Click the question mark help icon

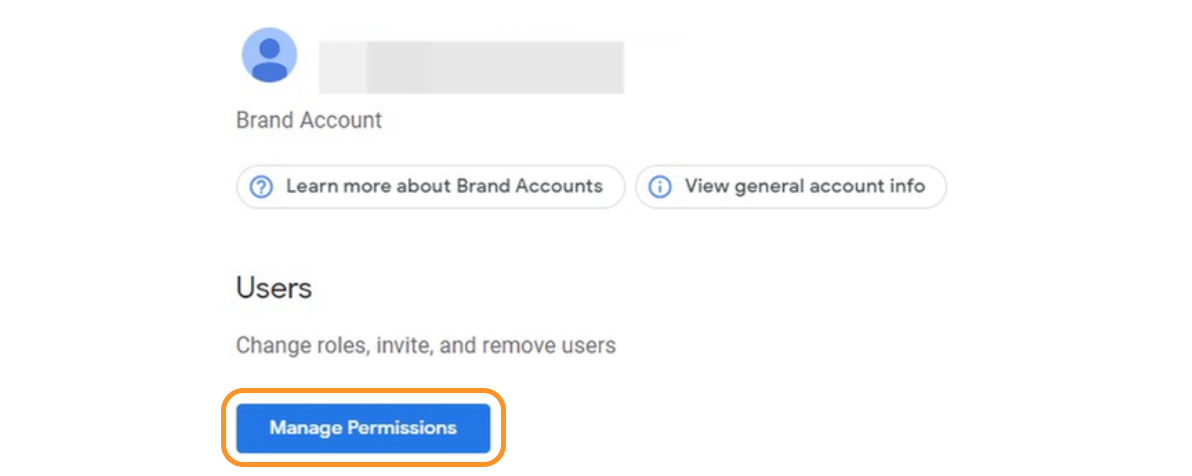coord(261,187)
